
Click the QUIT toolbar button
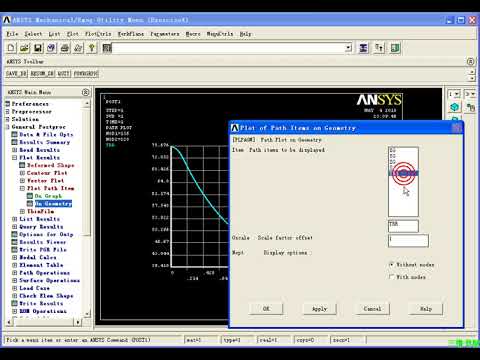tap(63, 73)
